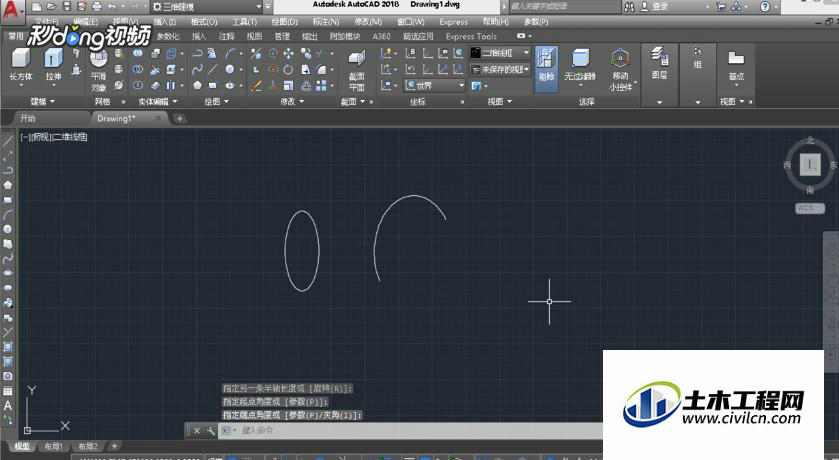Open the 未保存的视图 saved view dropdown
839x460 pixels.
[x=500, y=70]
